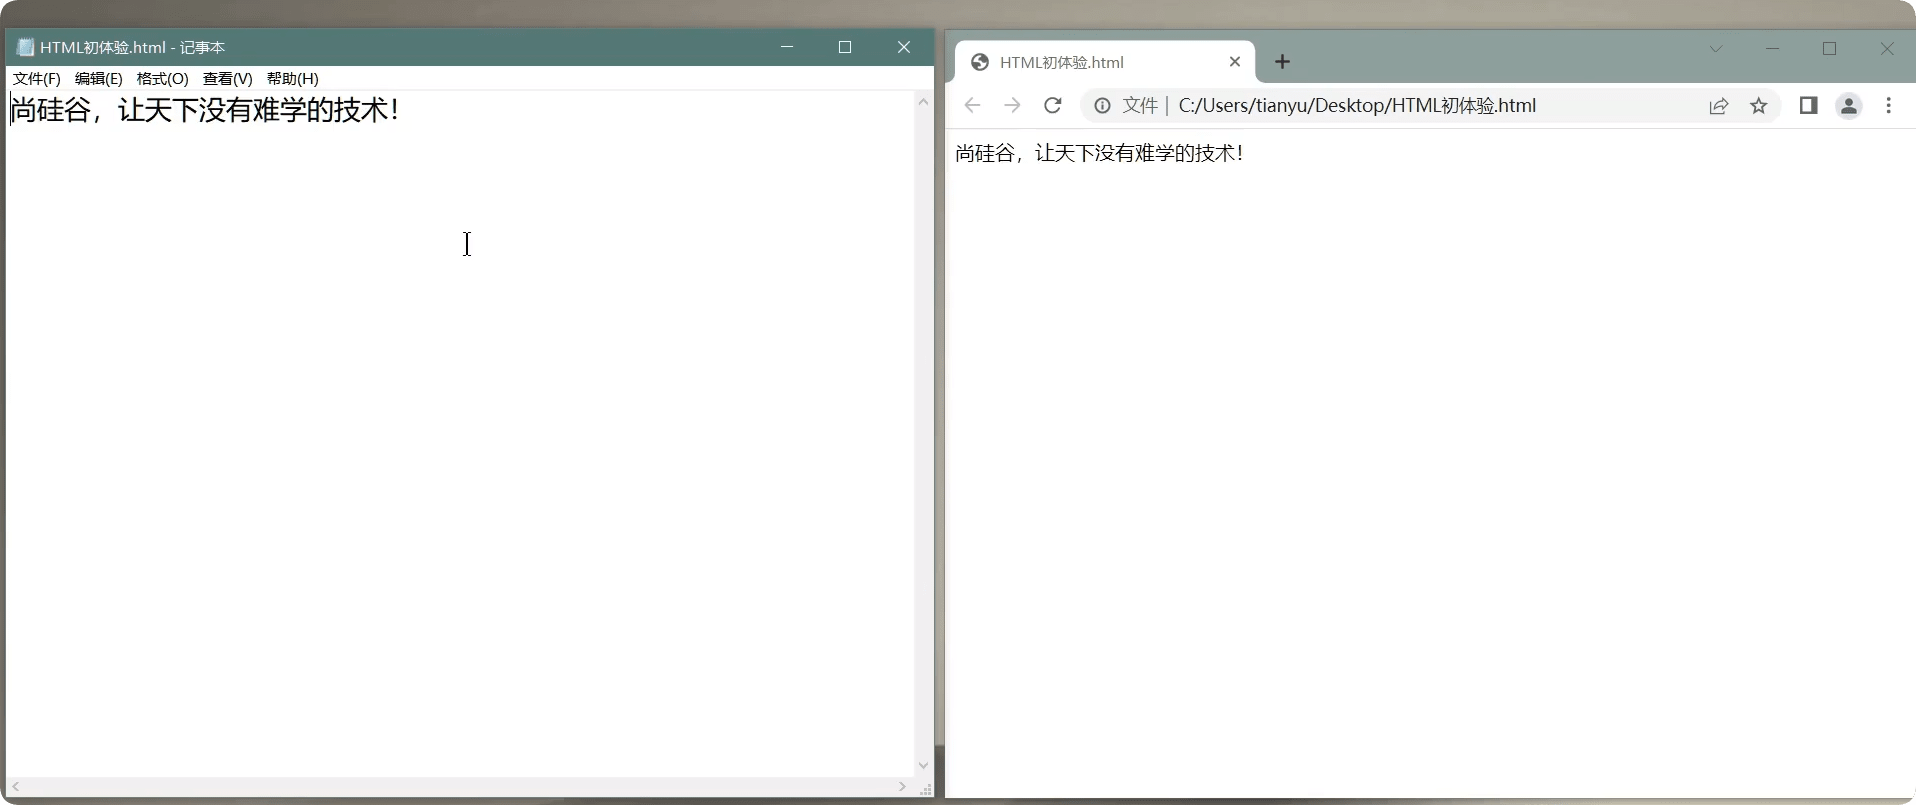Click the browser forward arrow

(x=1012, y=106)
